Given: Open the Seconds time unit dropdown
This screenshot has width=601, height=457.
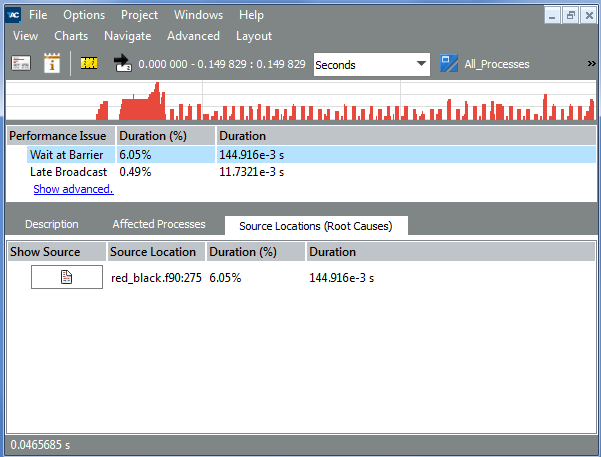Looking at the screenshot, I should 371,64.
